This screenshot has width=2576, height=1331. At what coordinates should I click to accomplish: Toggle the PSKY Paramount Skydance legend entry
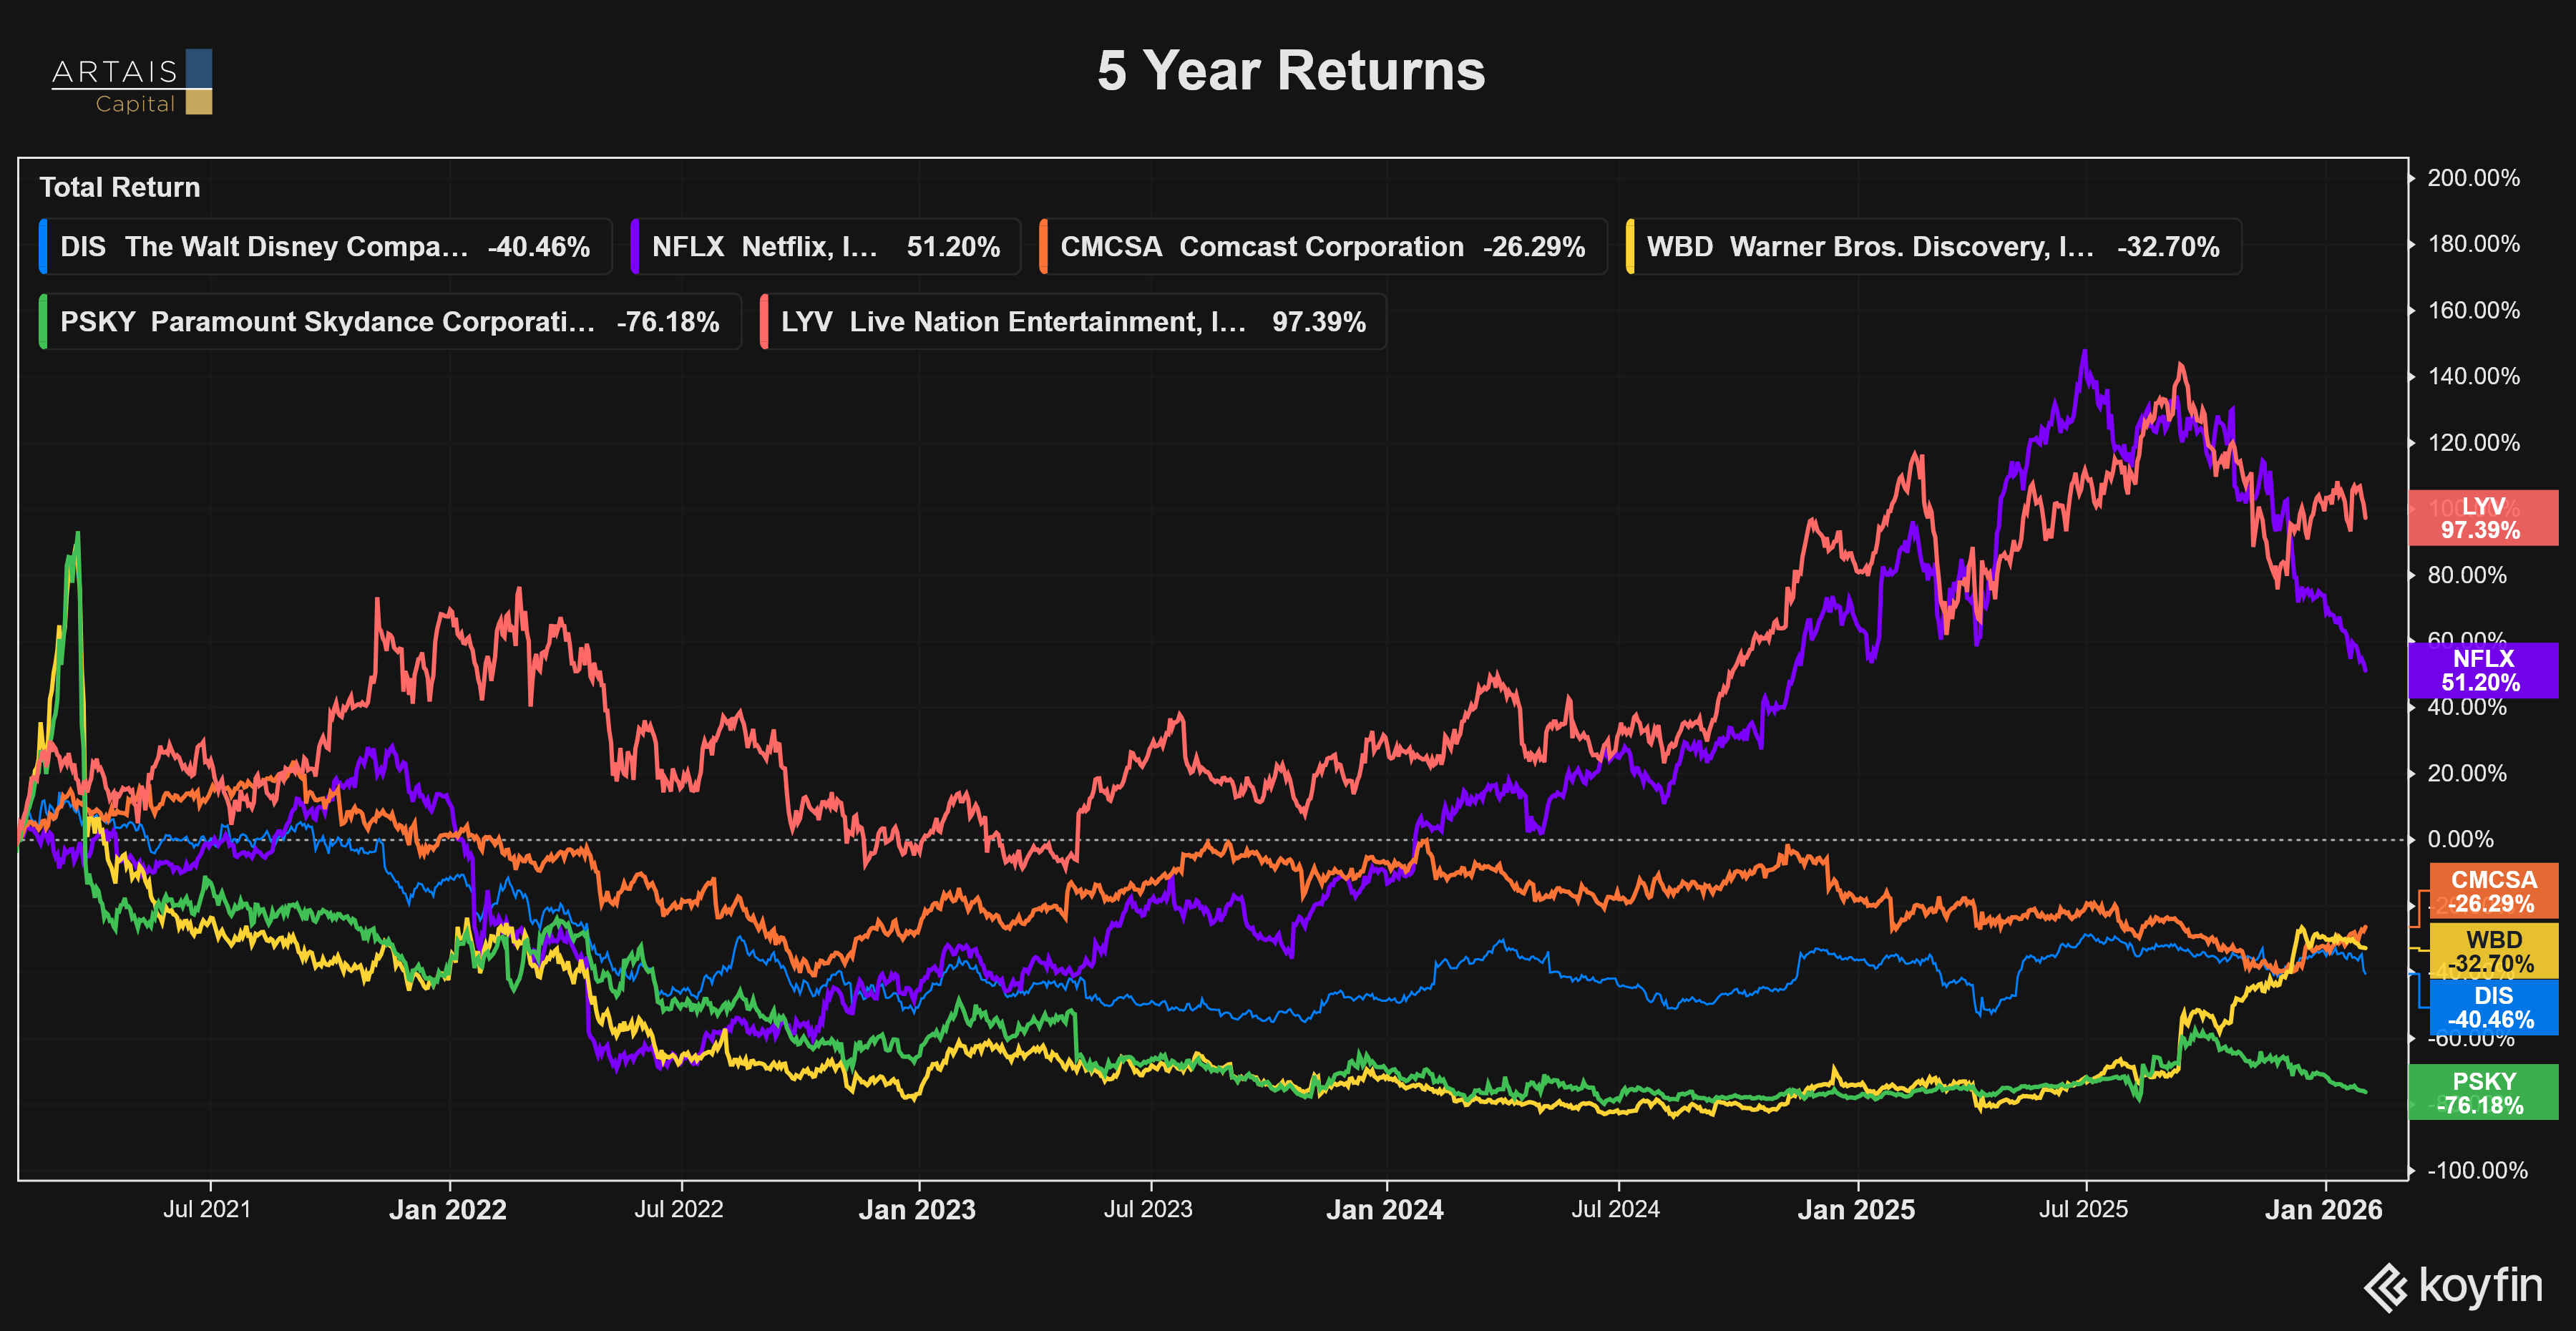(390, 322)
